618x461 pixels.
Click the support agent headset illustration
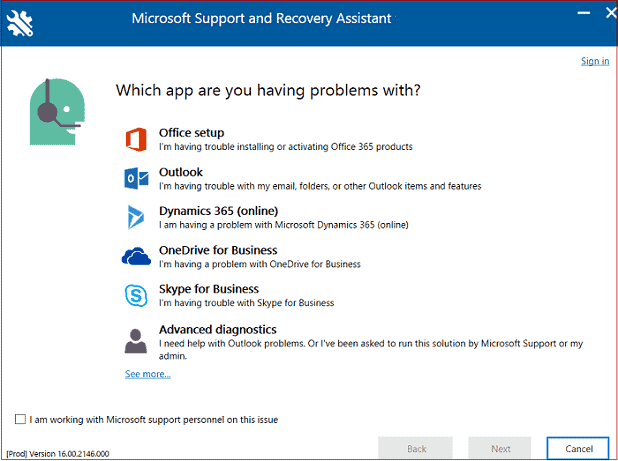coord(58,112)
